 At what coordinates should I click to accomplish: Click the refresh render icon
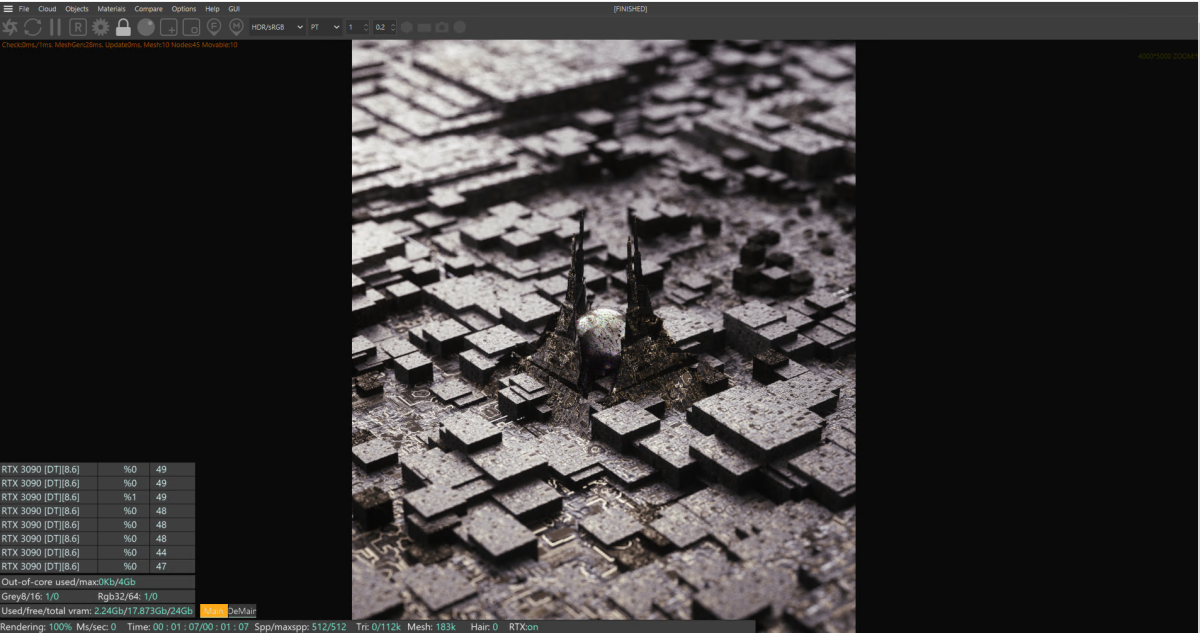tap(31, 27)
